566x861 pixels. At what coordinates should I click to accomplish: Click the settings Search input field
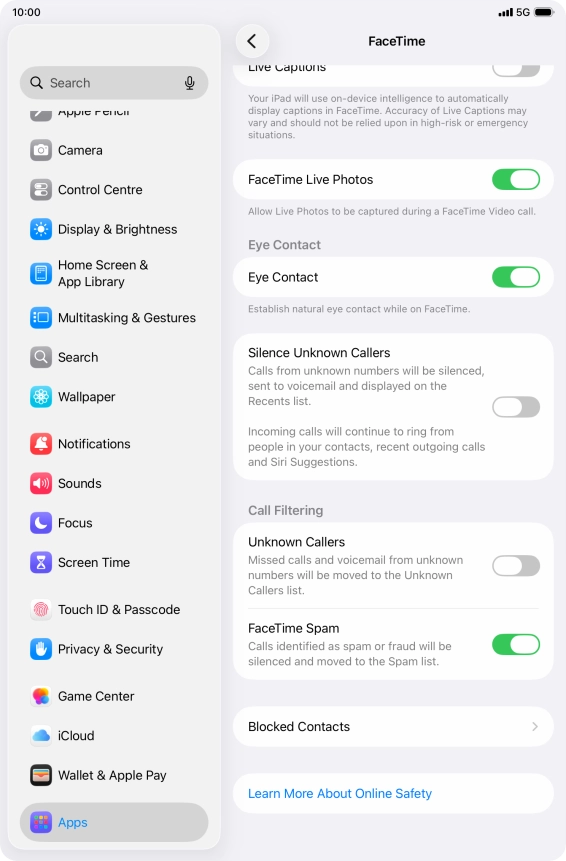click(114, 83)
